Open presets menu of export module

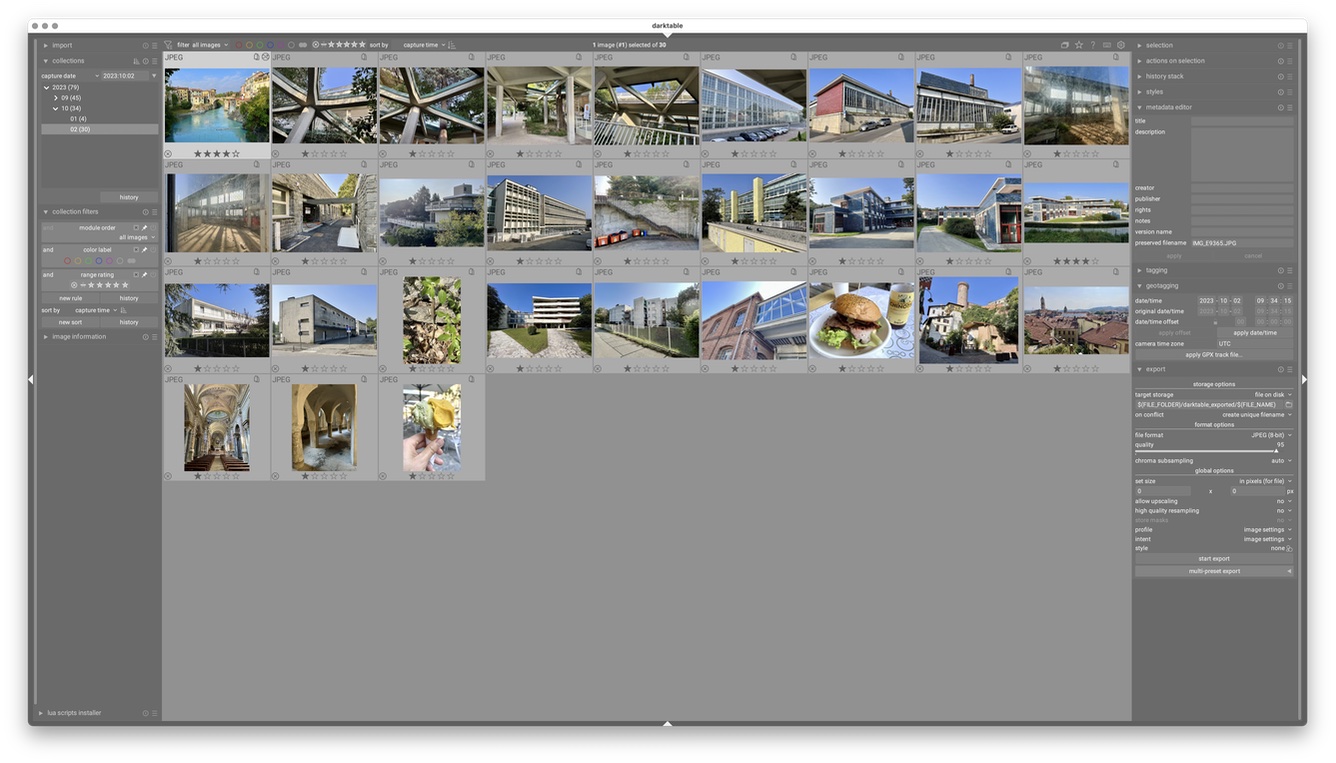[1290, 370]
